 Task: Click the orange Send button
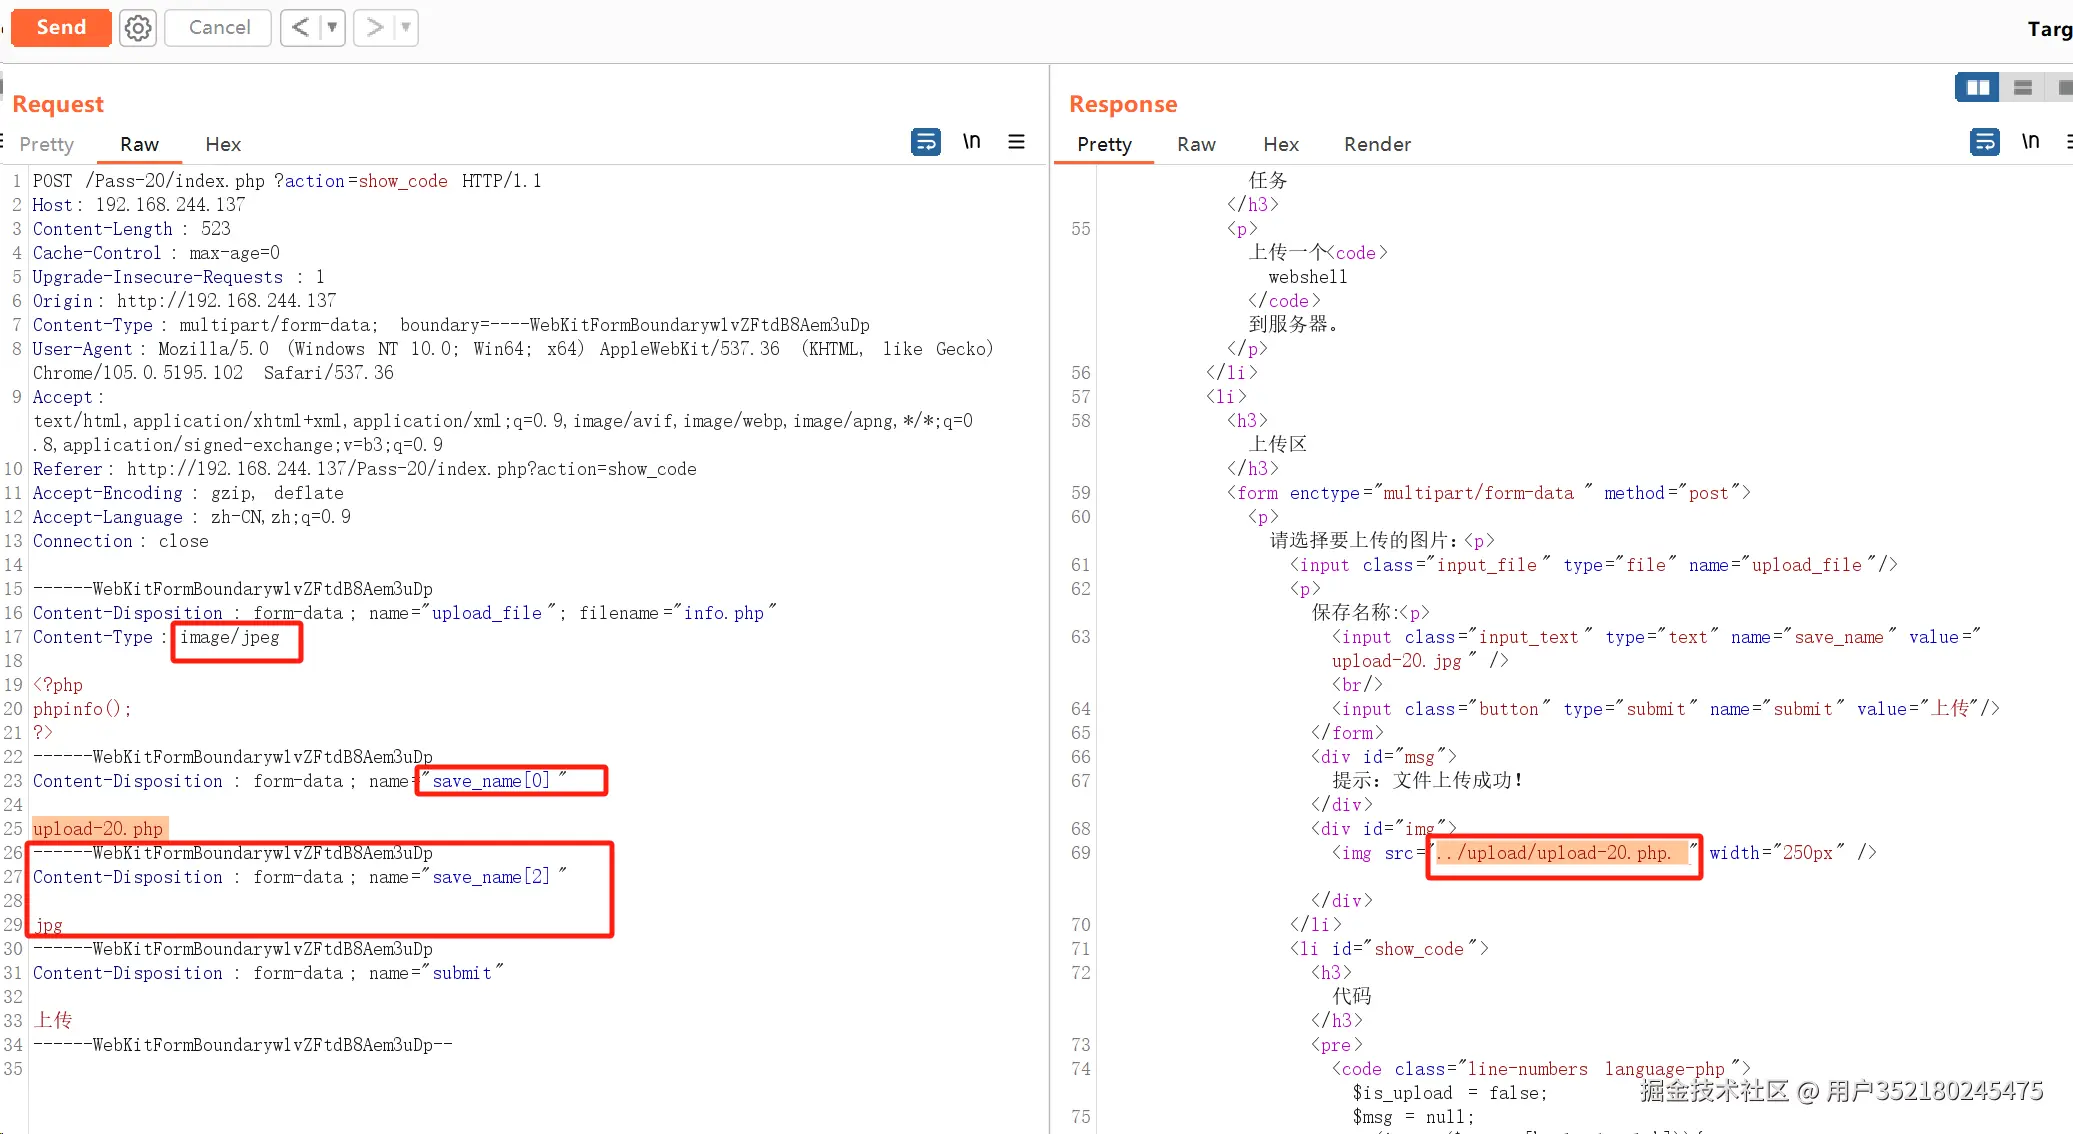[61, 27]
